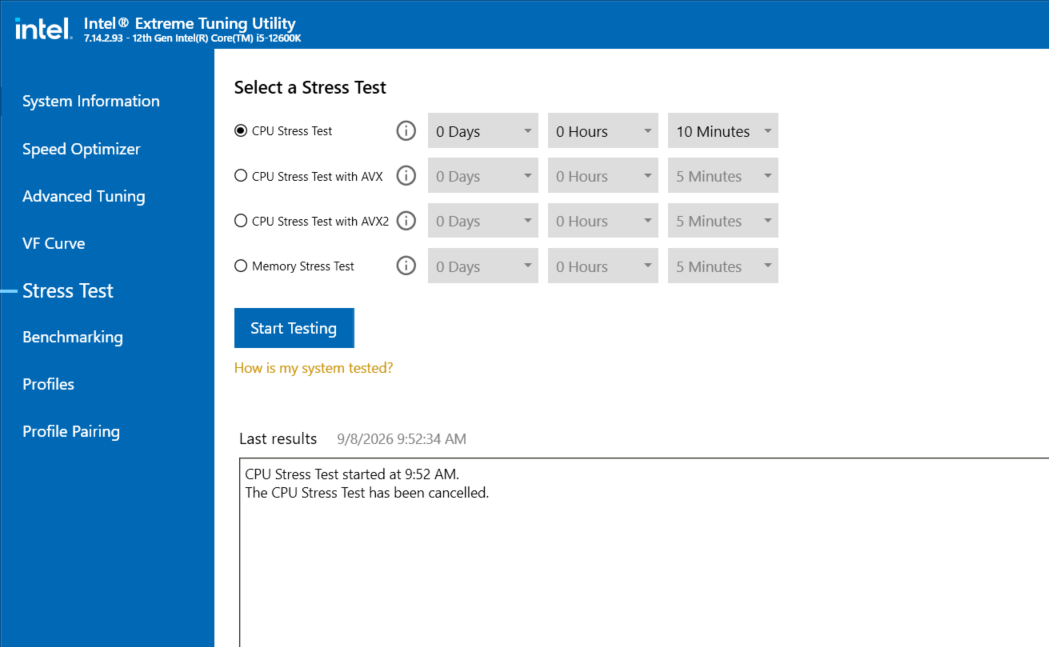This screenshot has height=647, width=1049.
Task: Click the 'Last results' label
Action: [x=278, y=439]
